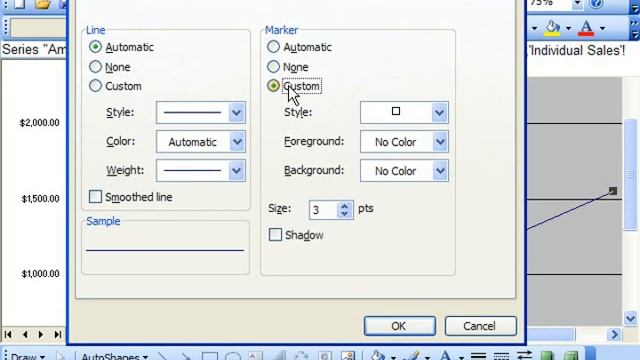
Task: Decrease marker Size with down spinner
Action: [345, 214]
